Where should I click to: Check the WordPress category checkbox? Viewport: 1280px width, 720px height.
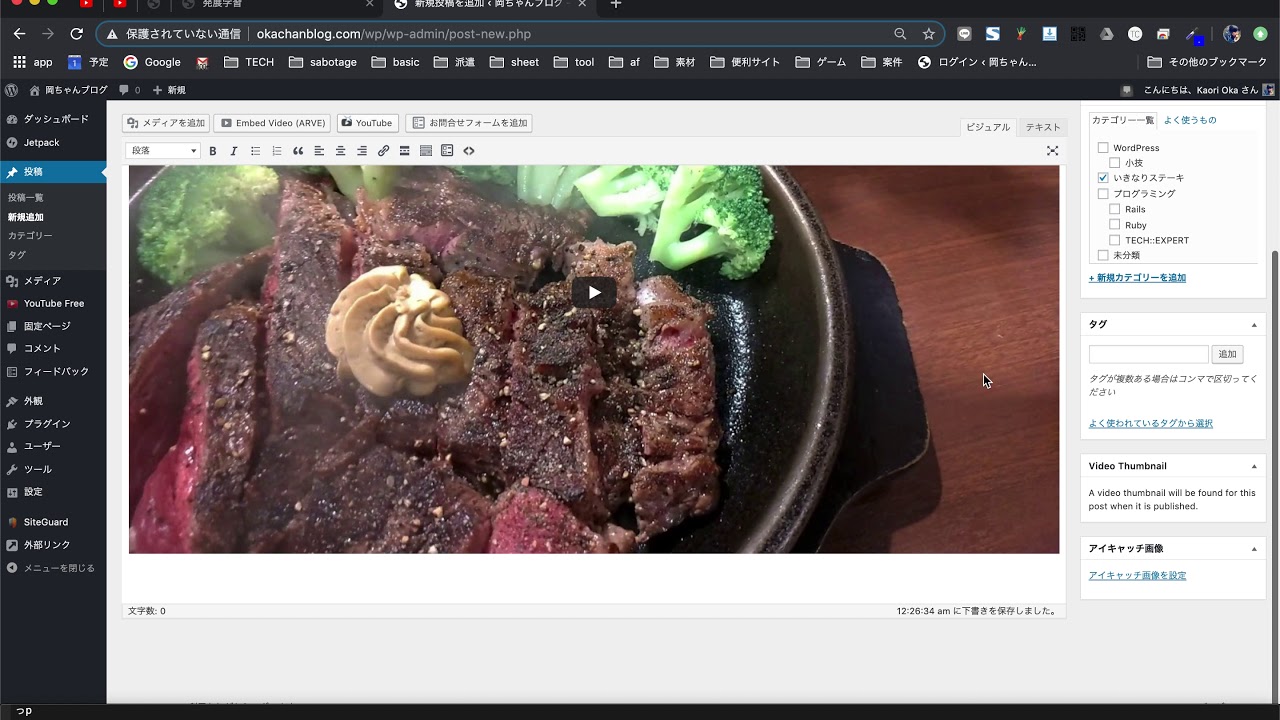pyautogui.click(x=1103, y=148)
